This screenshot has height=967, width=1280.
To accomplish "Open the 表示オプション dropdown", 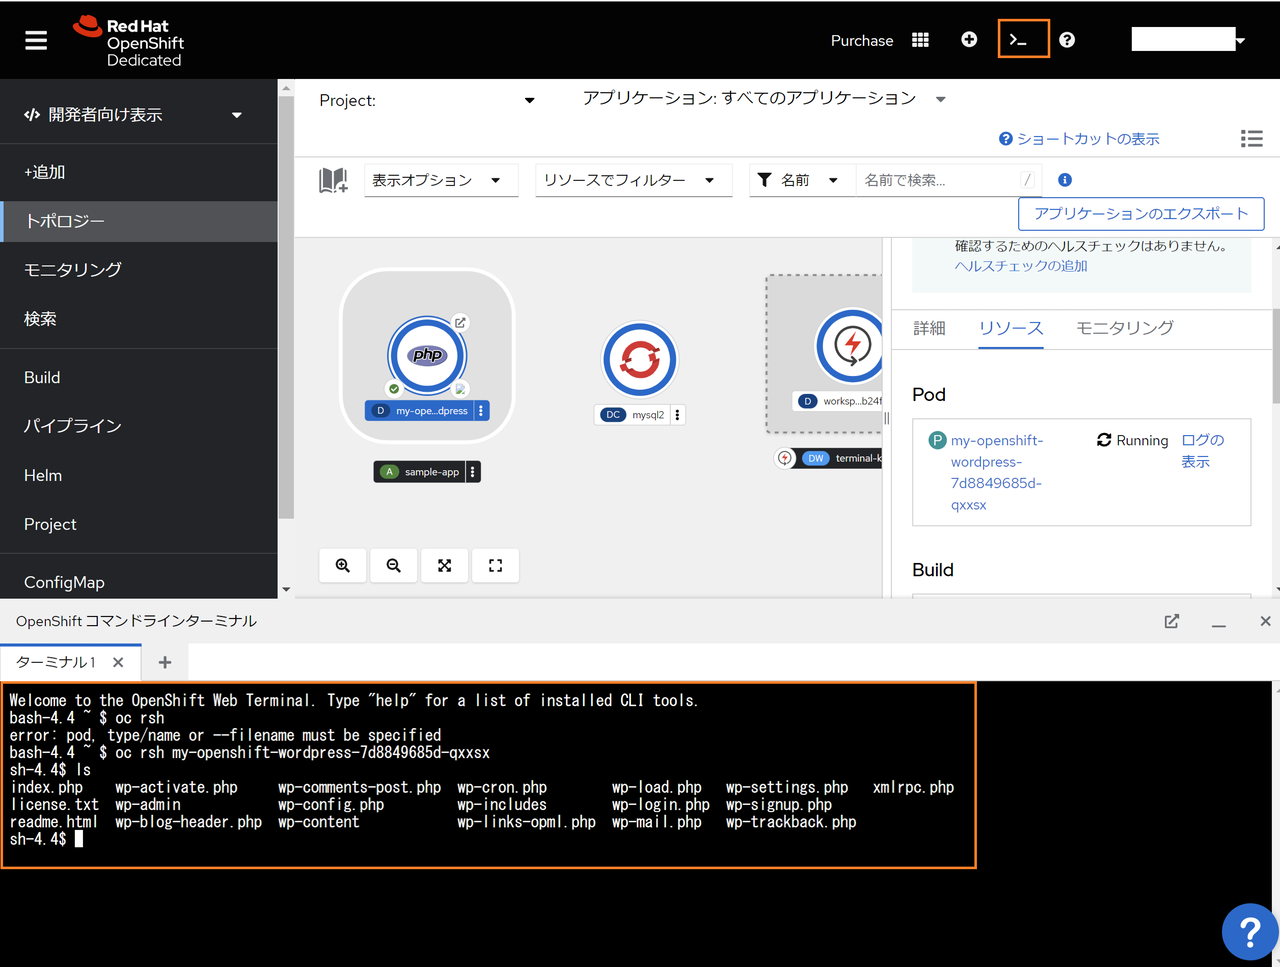I will 441,180.
